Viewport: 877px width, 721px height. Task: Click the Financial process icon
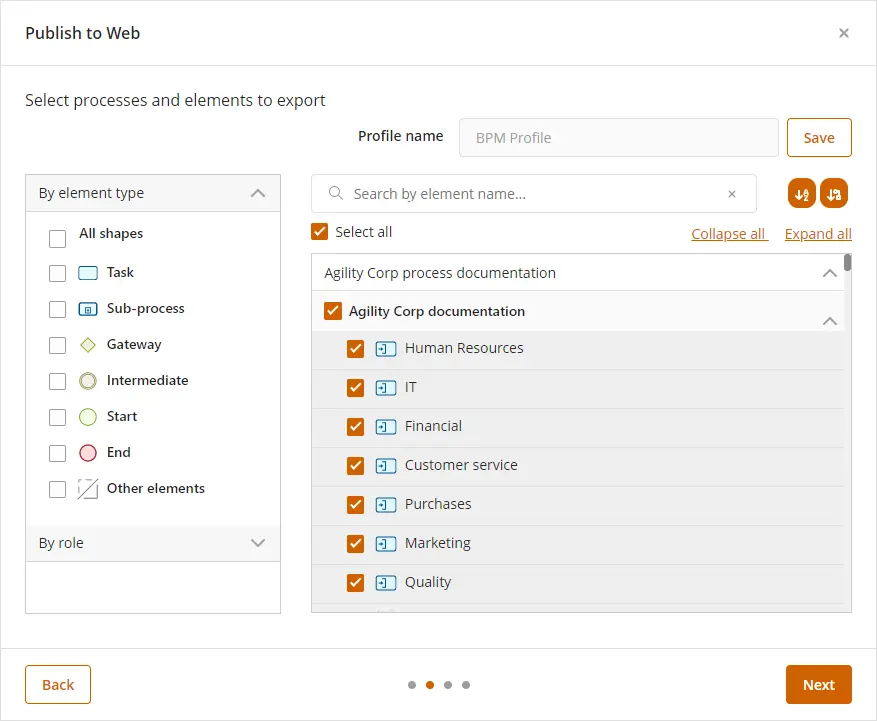pyautogui.click(x=386, y=427)
